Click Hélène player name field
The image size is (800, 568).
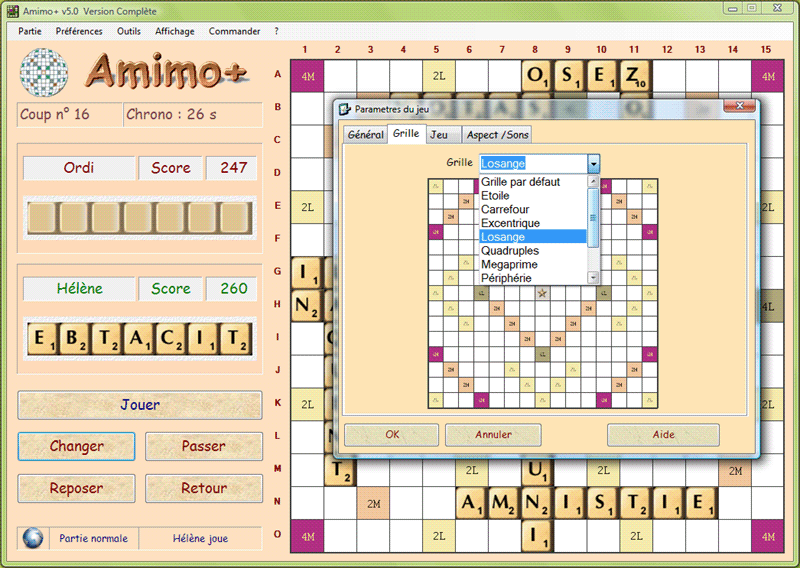pyautogui.click(x=79, y=288)
